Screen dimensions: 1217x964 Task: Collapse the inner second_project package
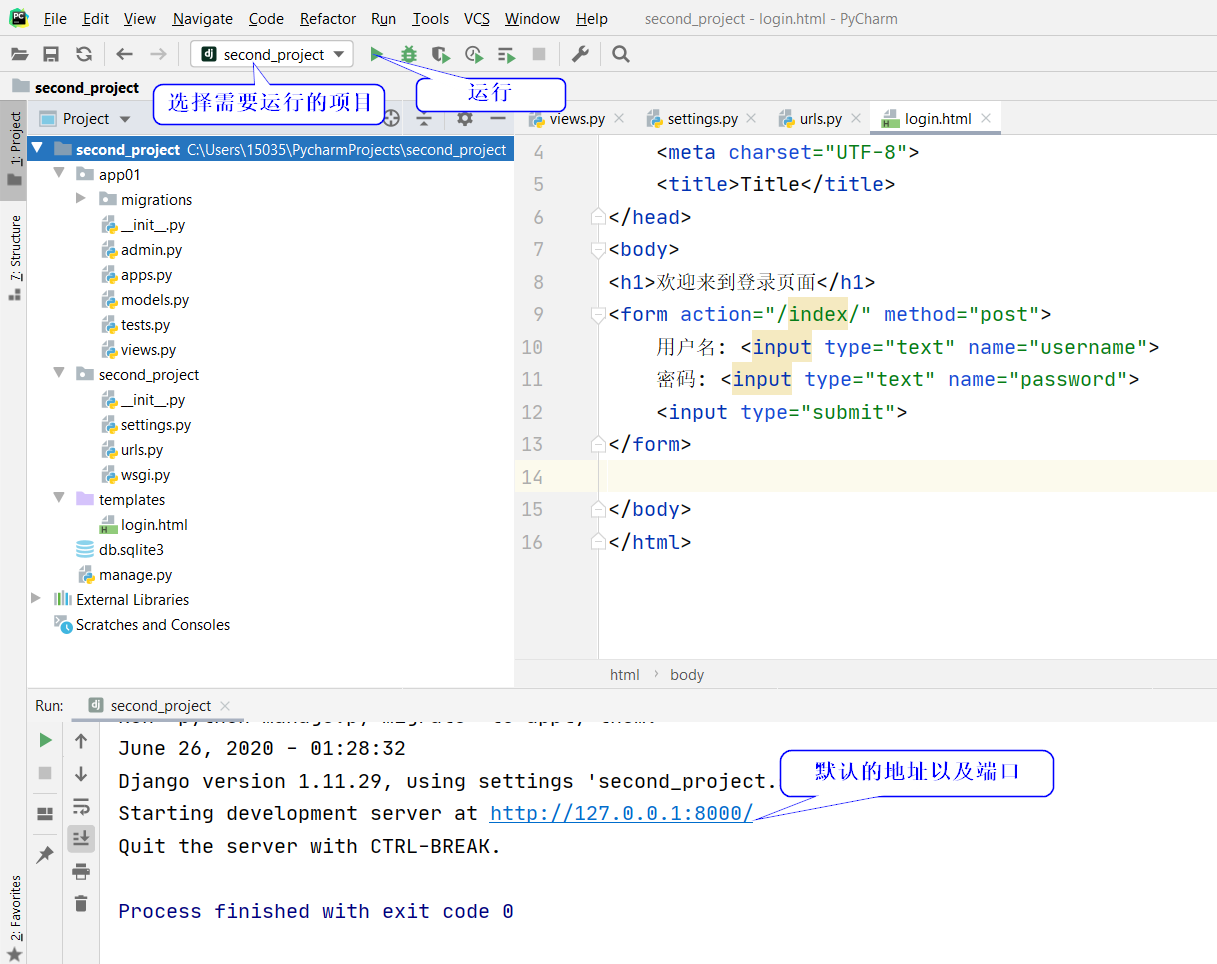pyautogui.click(x=60, y=374)
